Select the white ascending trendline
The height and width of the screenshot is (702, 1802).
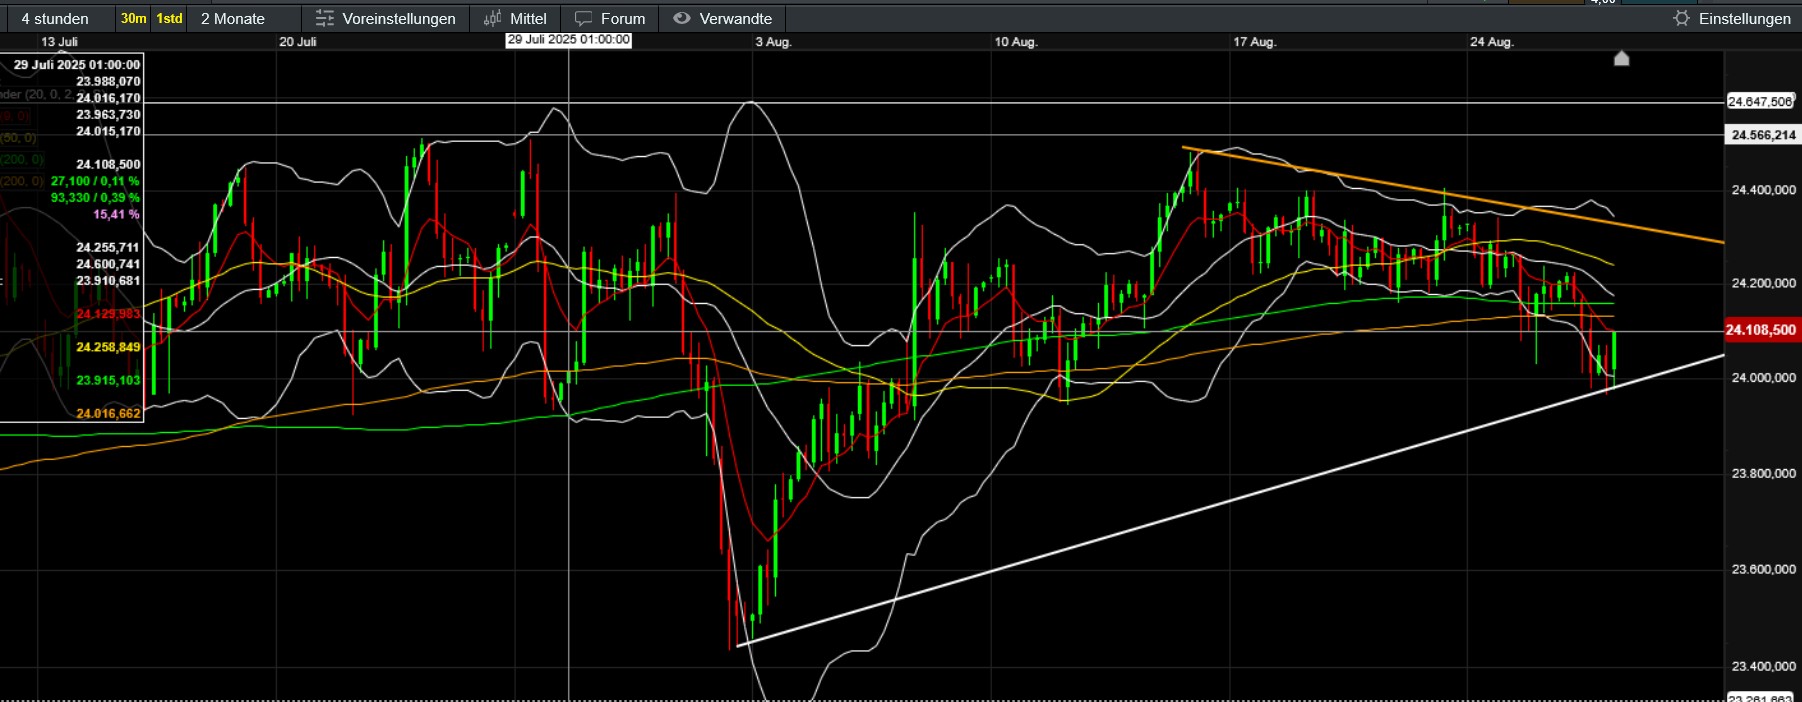pos(1230,500)
